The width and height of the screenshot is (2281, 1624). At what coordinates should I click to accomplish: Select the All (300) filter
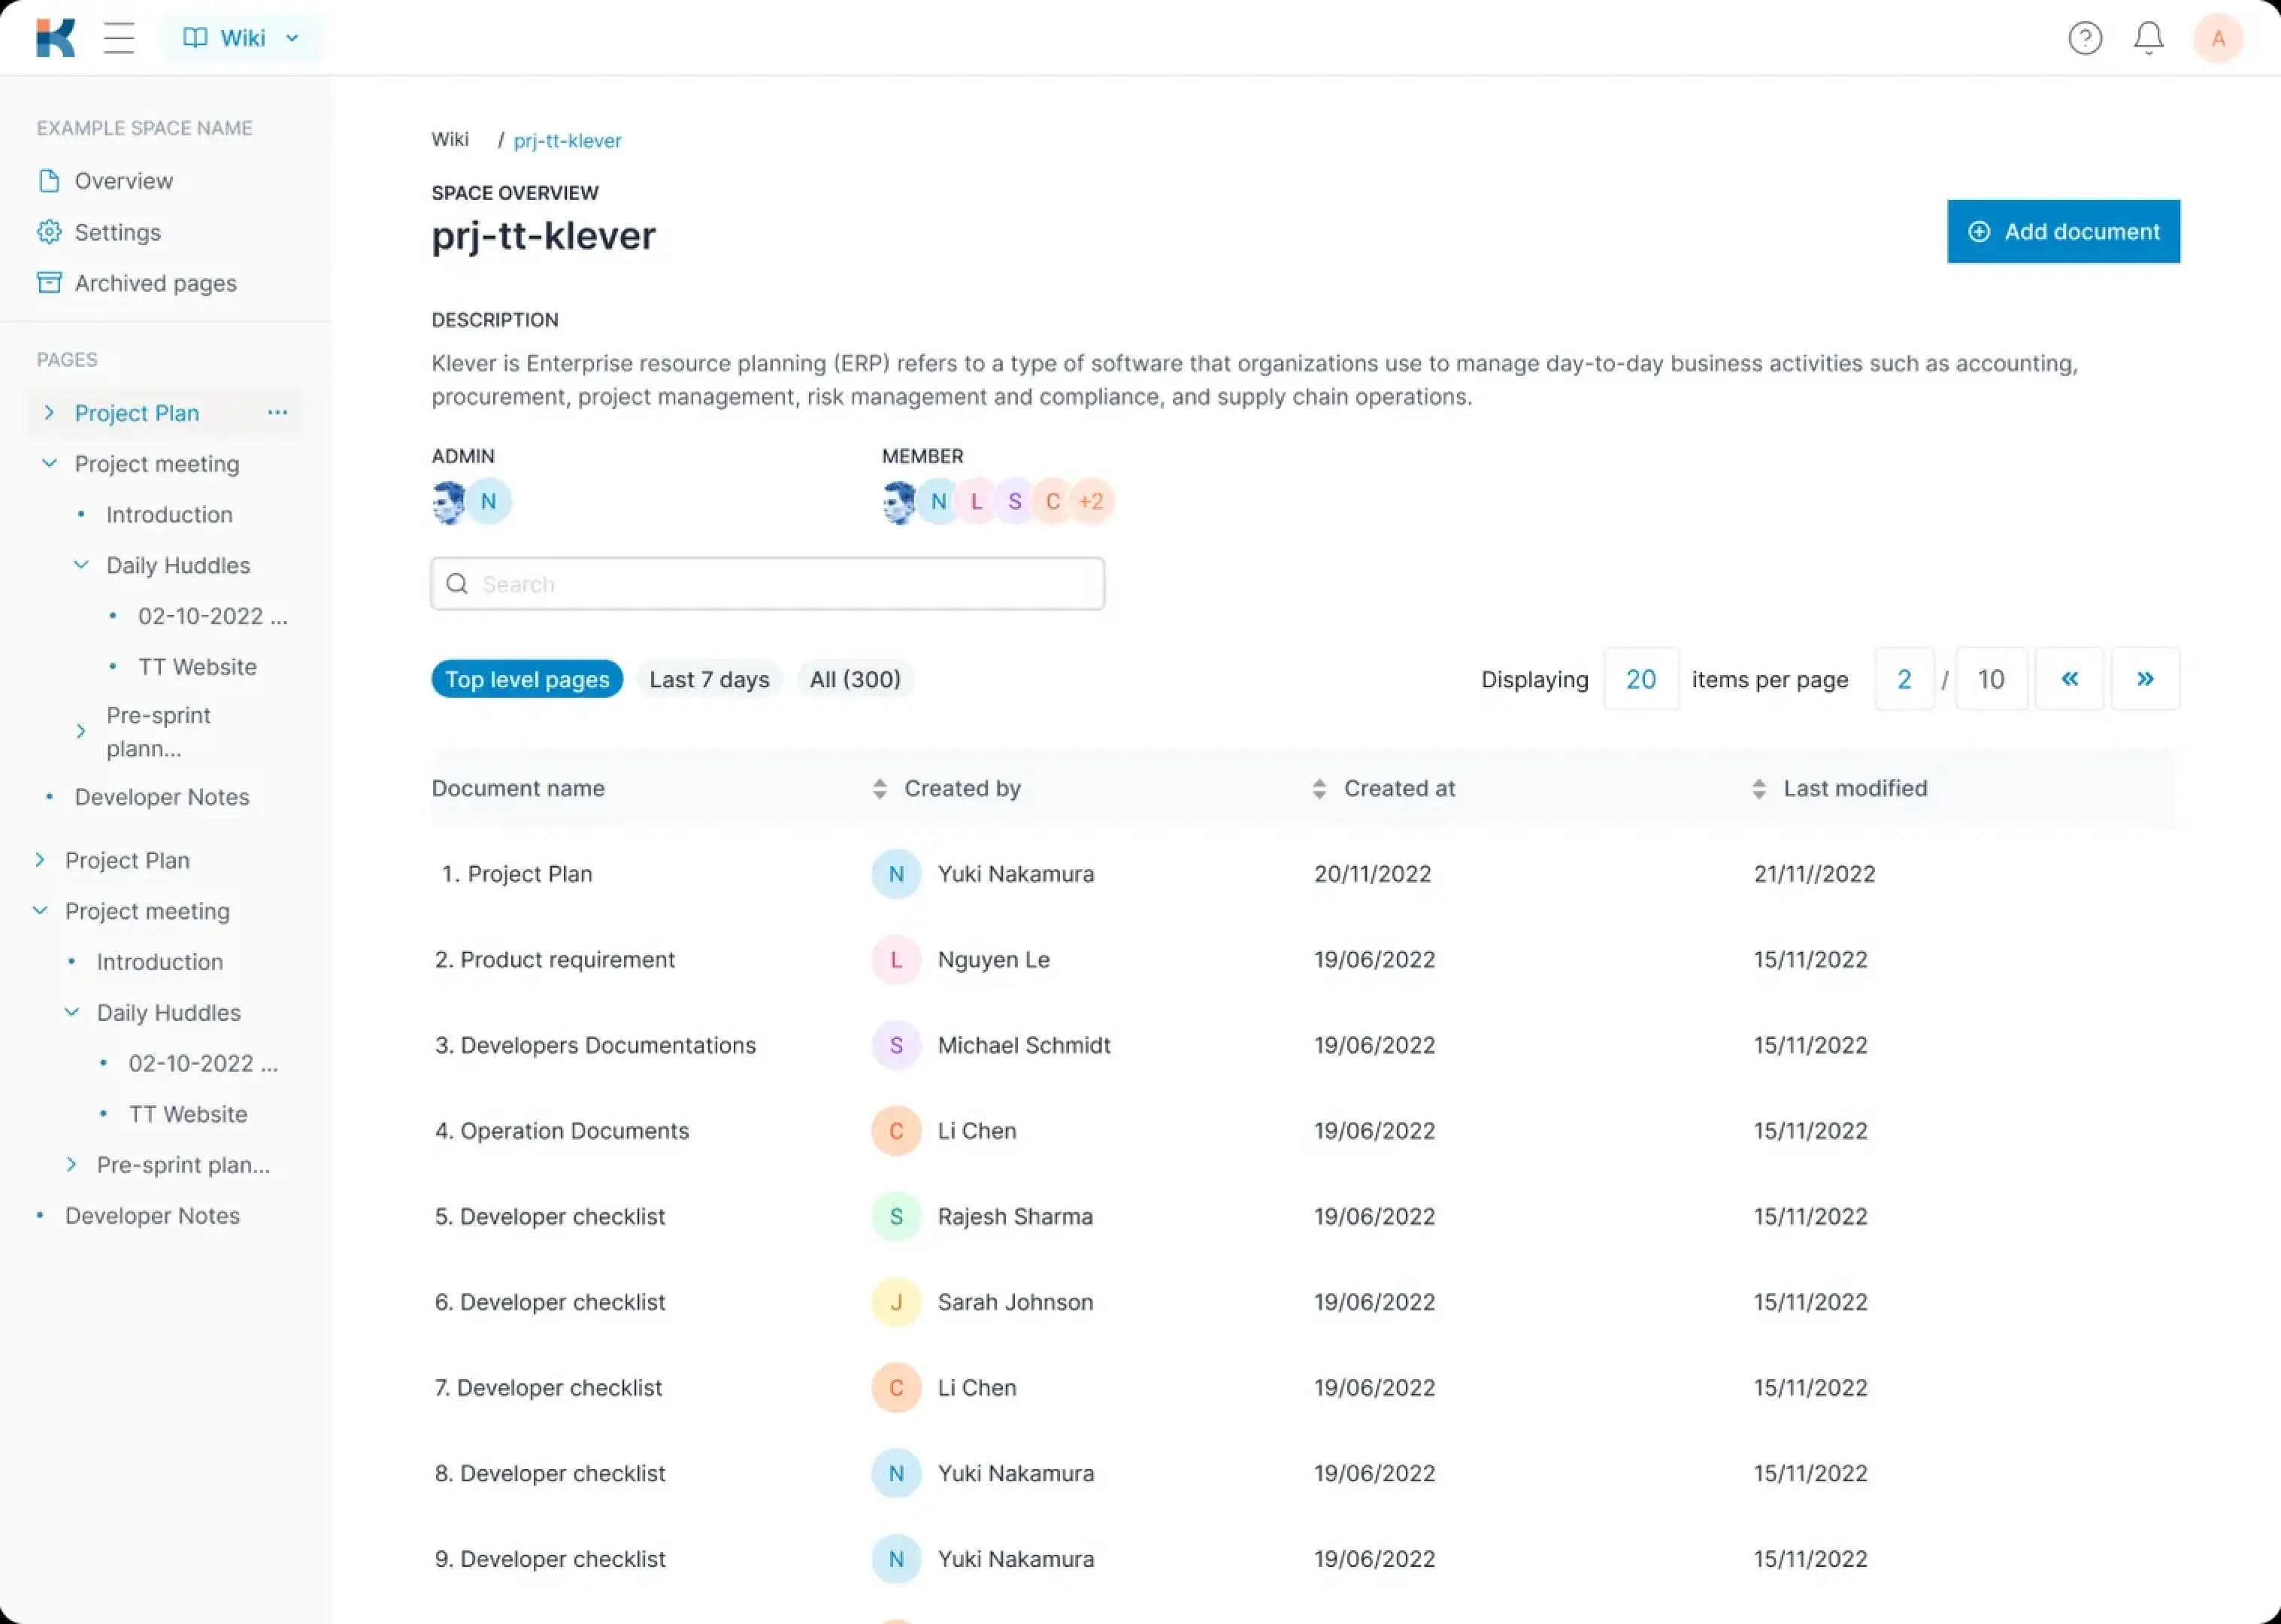click(854, 679)
